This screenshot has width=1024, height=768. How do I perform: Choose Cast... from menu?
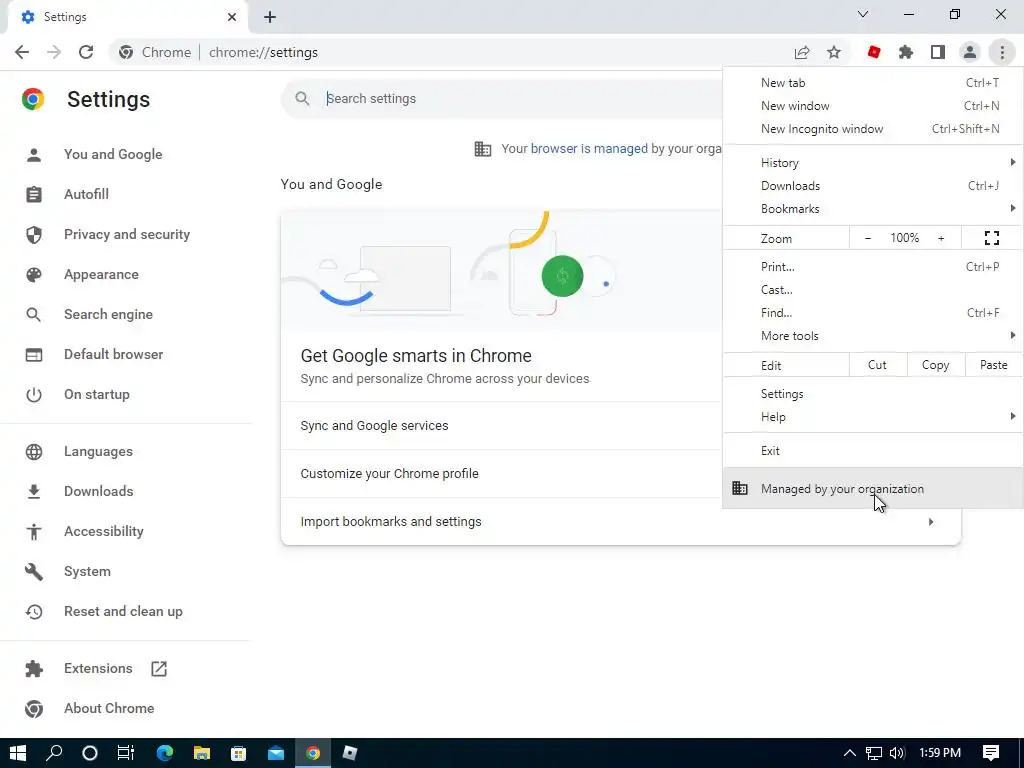(x=873, y=290)
